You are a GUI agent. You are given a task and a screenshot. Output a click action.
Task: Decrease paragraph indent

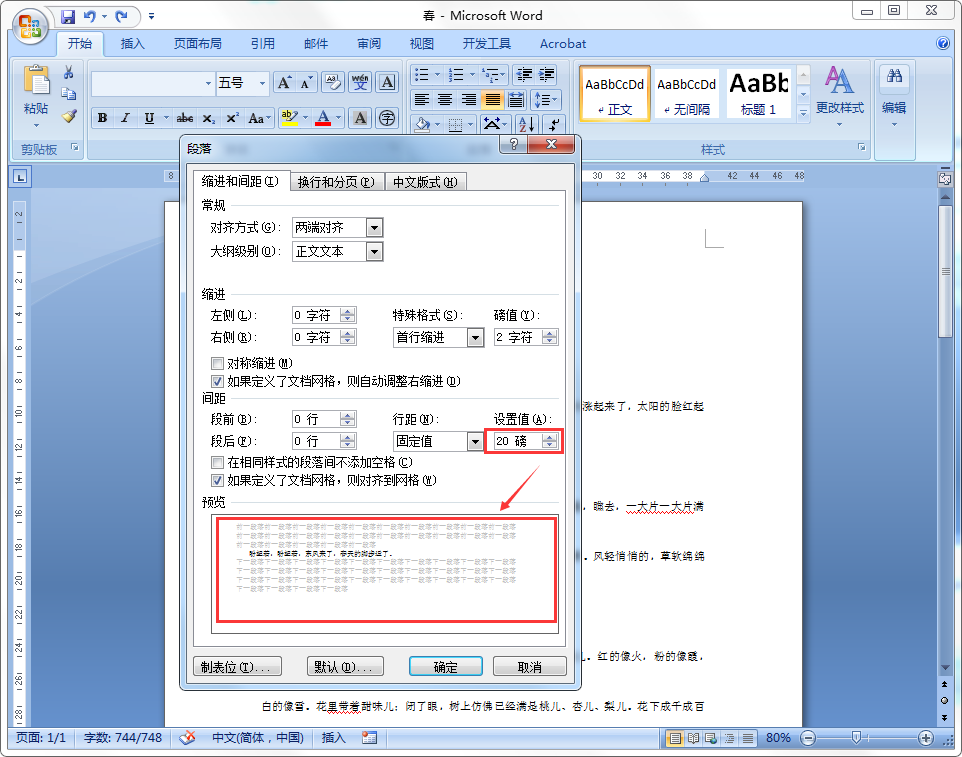(524, 75)
